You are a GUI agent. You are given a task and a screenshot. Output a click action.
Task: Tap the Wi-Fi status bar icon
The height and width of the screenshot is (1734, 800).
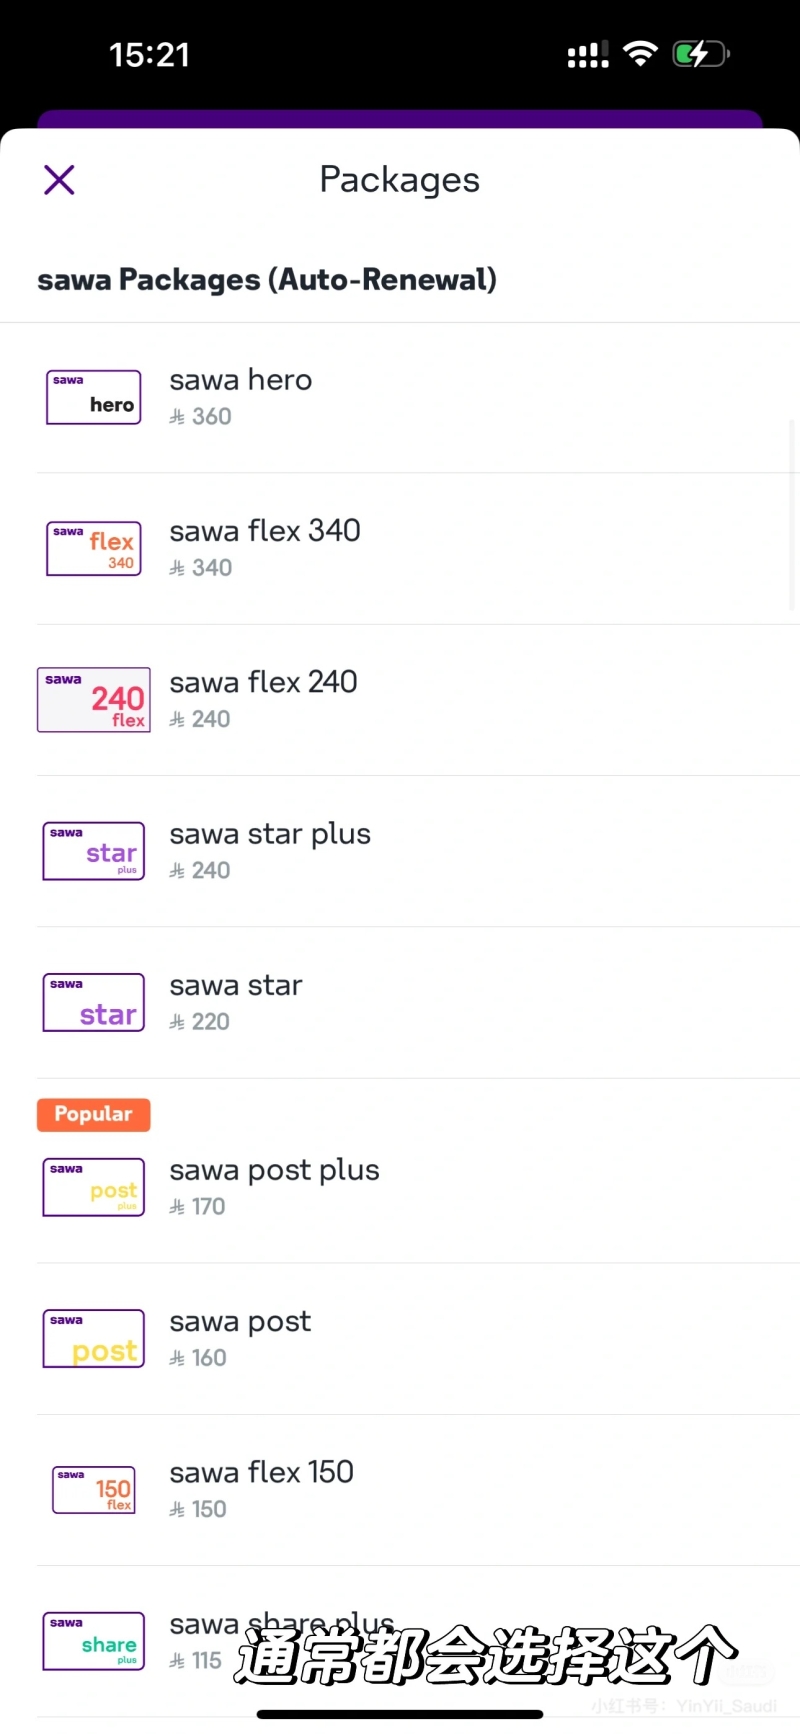coord(640,54)
